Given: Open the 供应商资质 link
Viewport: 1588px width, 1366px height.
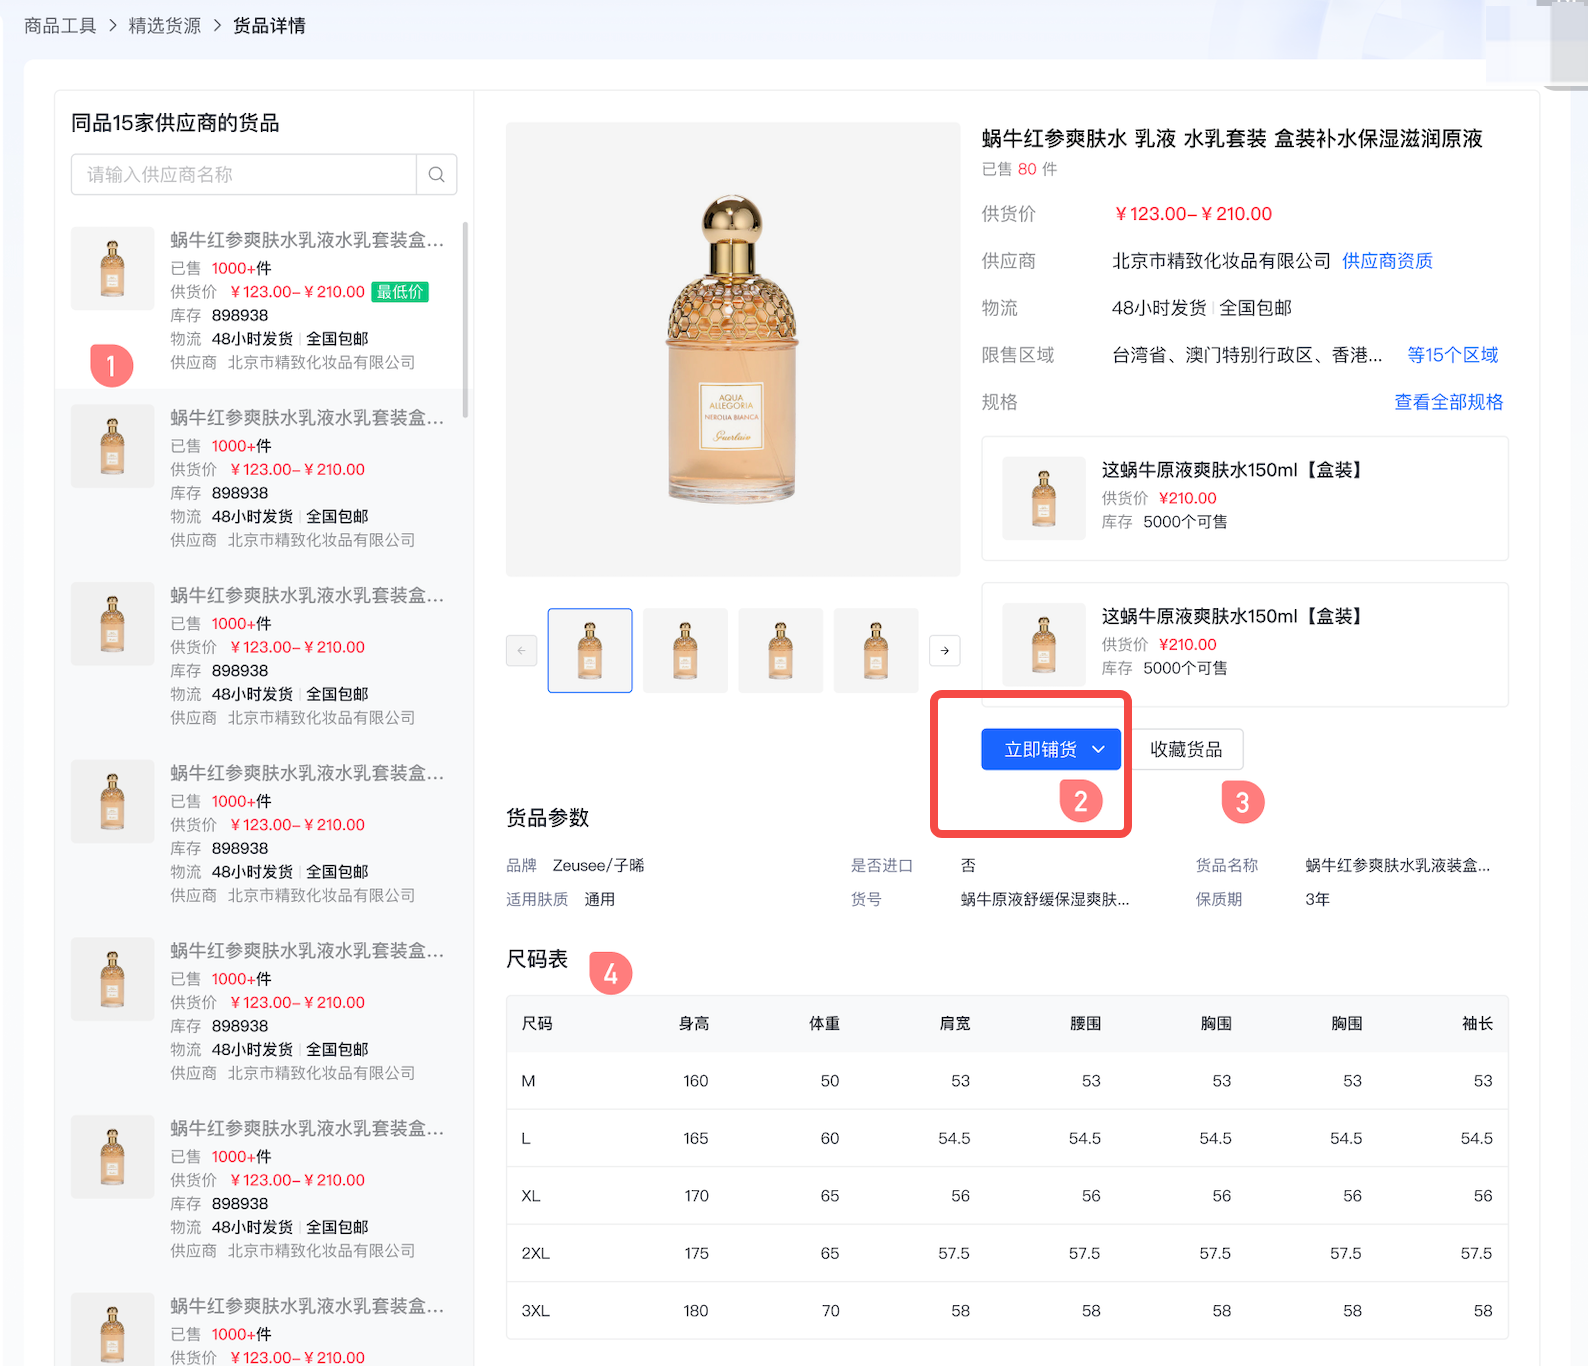Looking at the screenshot, I should coord(1387,261).
